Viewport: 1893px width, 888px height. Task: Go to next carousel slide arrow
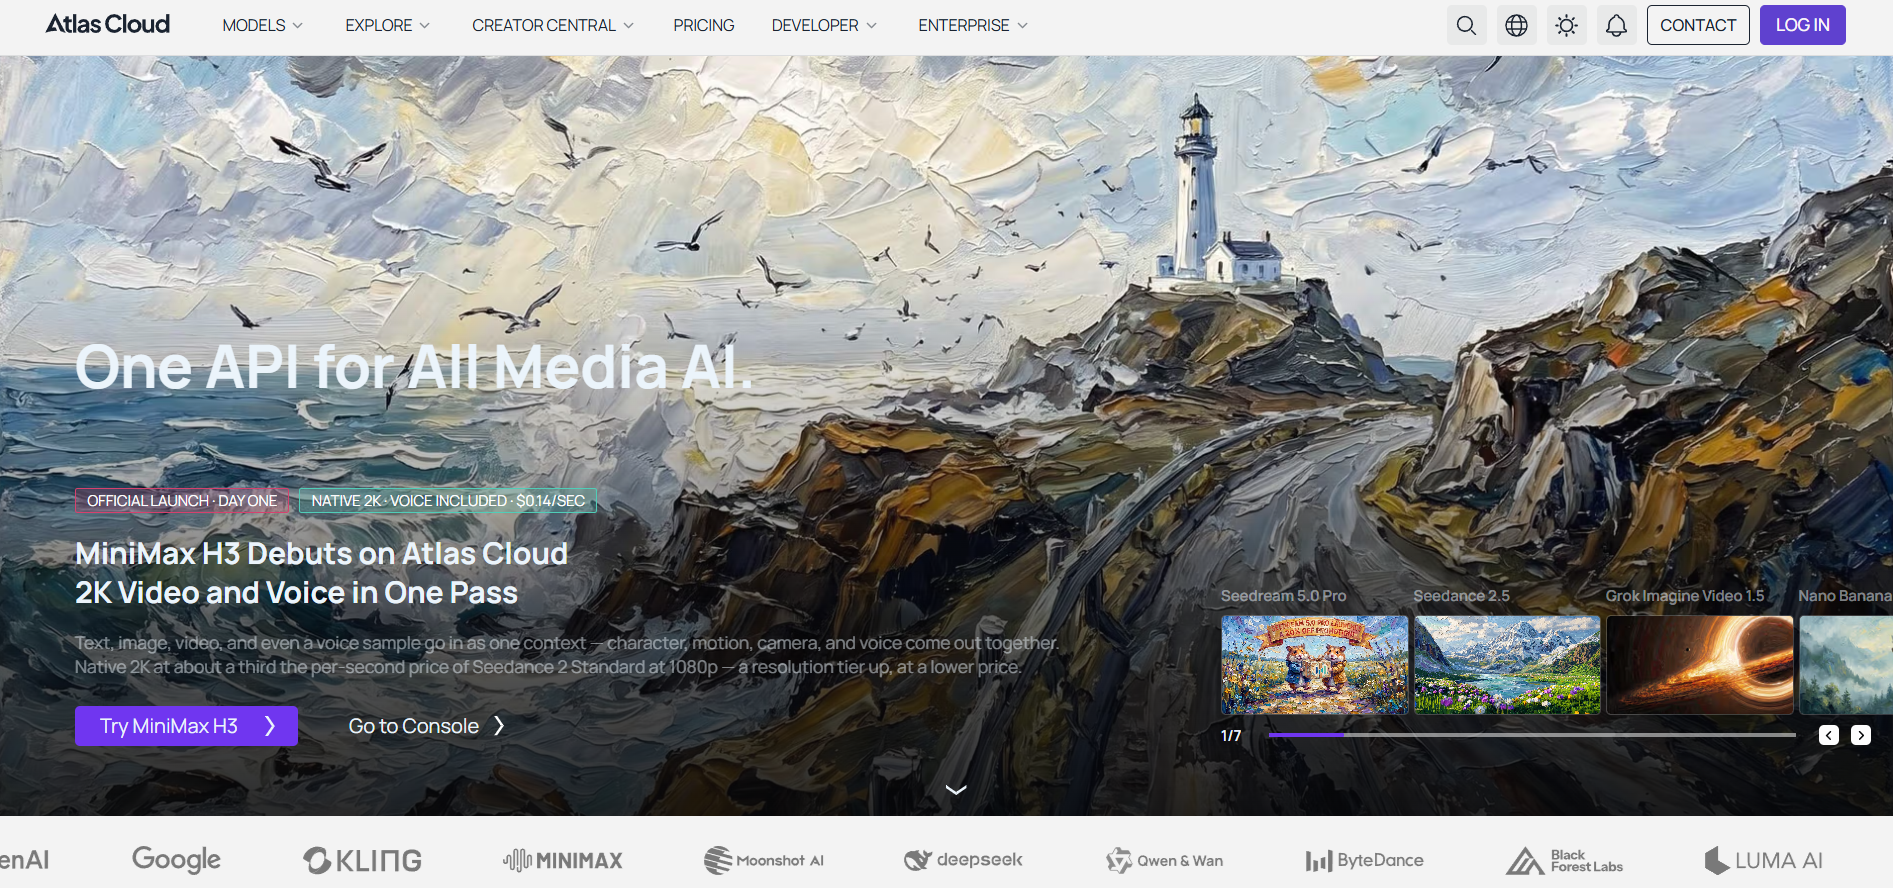click(x=1861, y=735)
